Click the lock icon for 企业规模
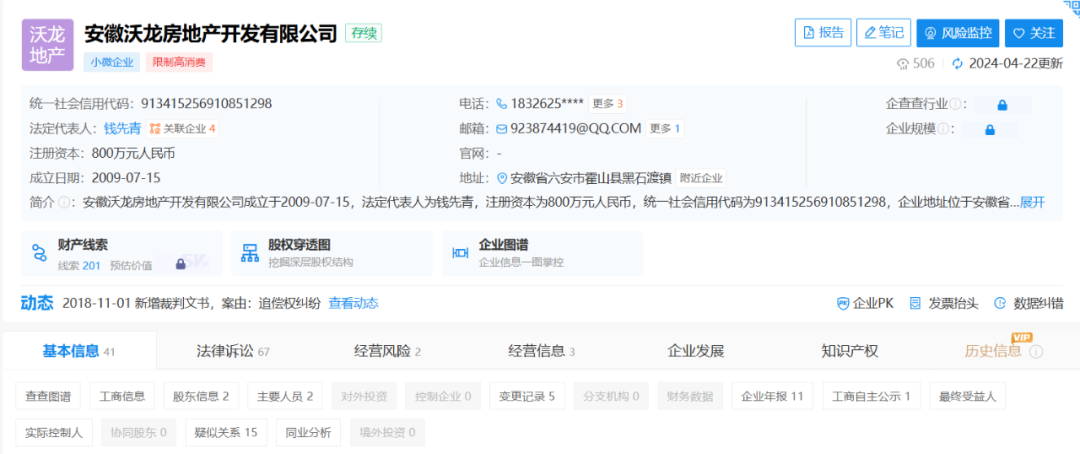 click(990, 129)
